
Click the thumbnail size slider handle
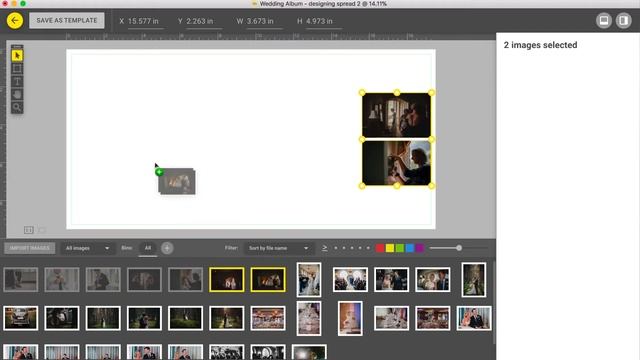pos(459,248)
